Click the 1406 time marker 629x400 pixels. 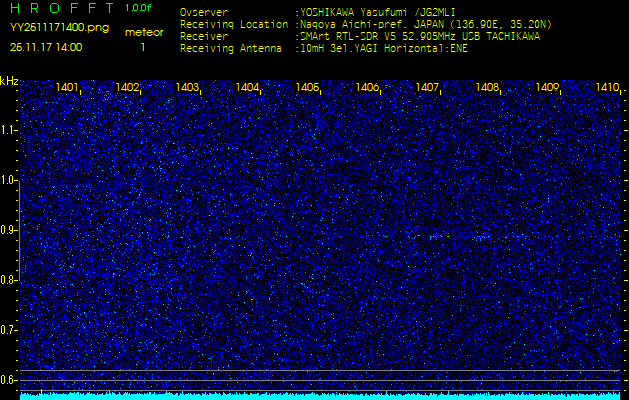click(367, 87)
